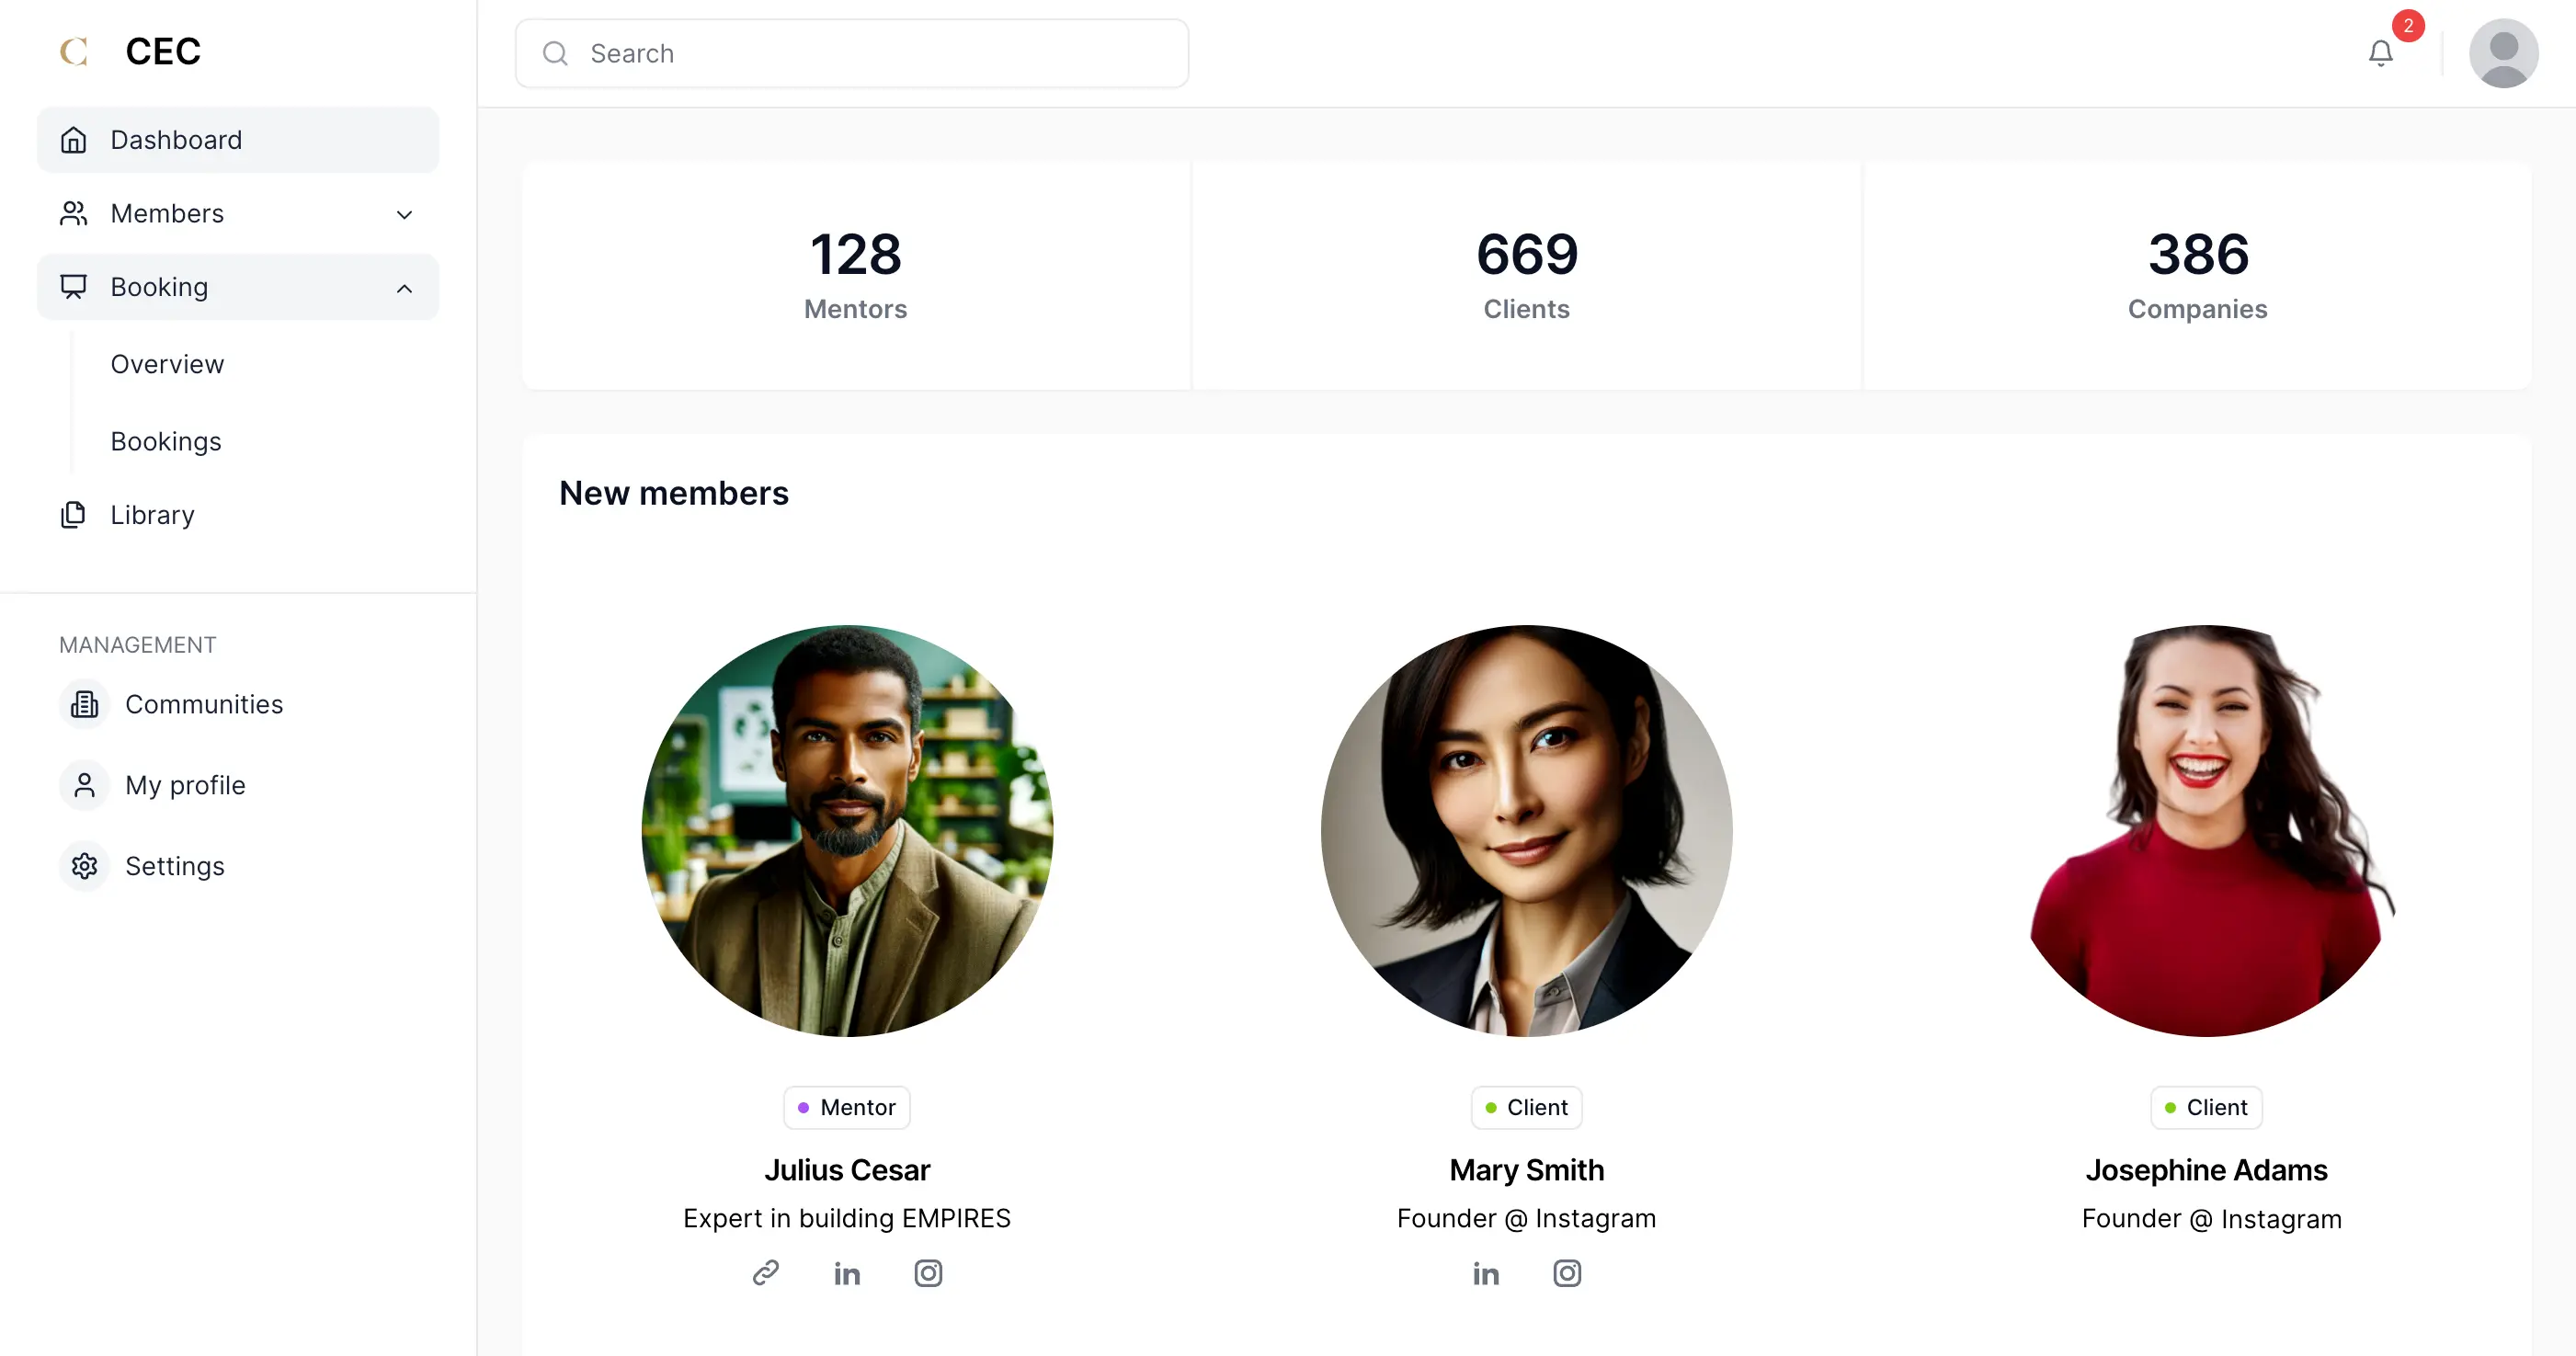Open Julius Cesar's Instagram icon
2576x1356 pixels.
click(928, 1272)
